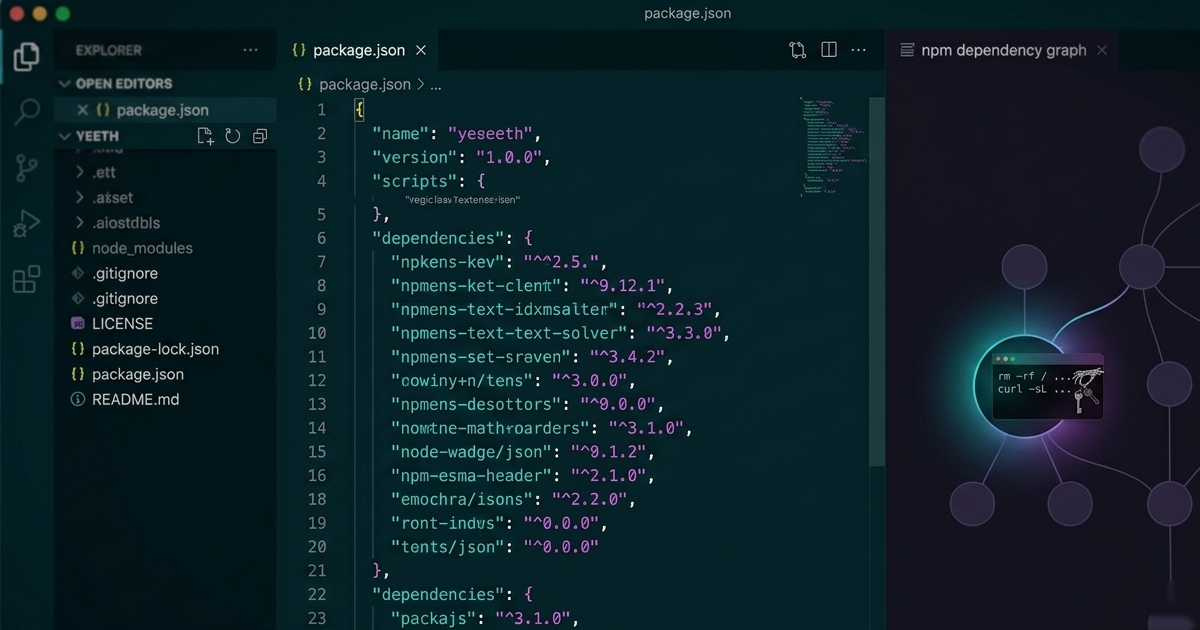Open the Search view in activity bar
This screenshot has height=630, width=1200.
click(27, 112)
